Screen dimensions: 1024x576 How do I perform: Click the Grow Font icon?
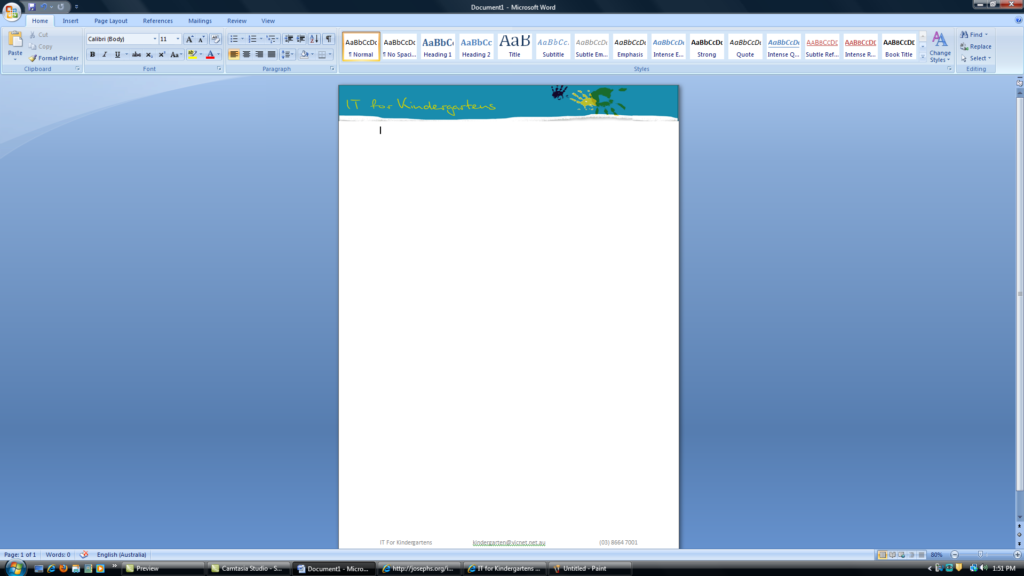[x=189, y=39]
